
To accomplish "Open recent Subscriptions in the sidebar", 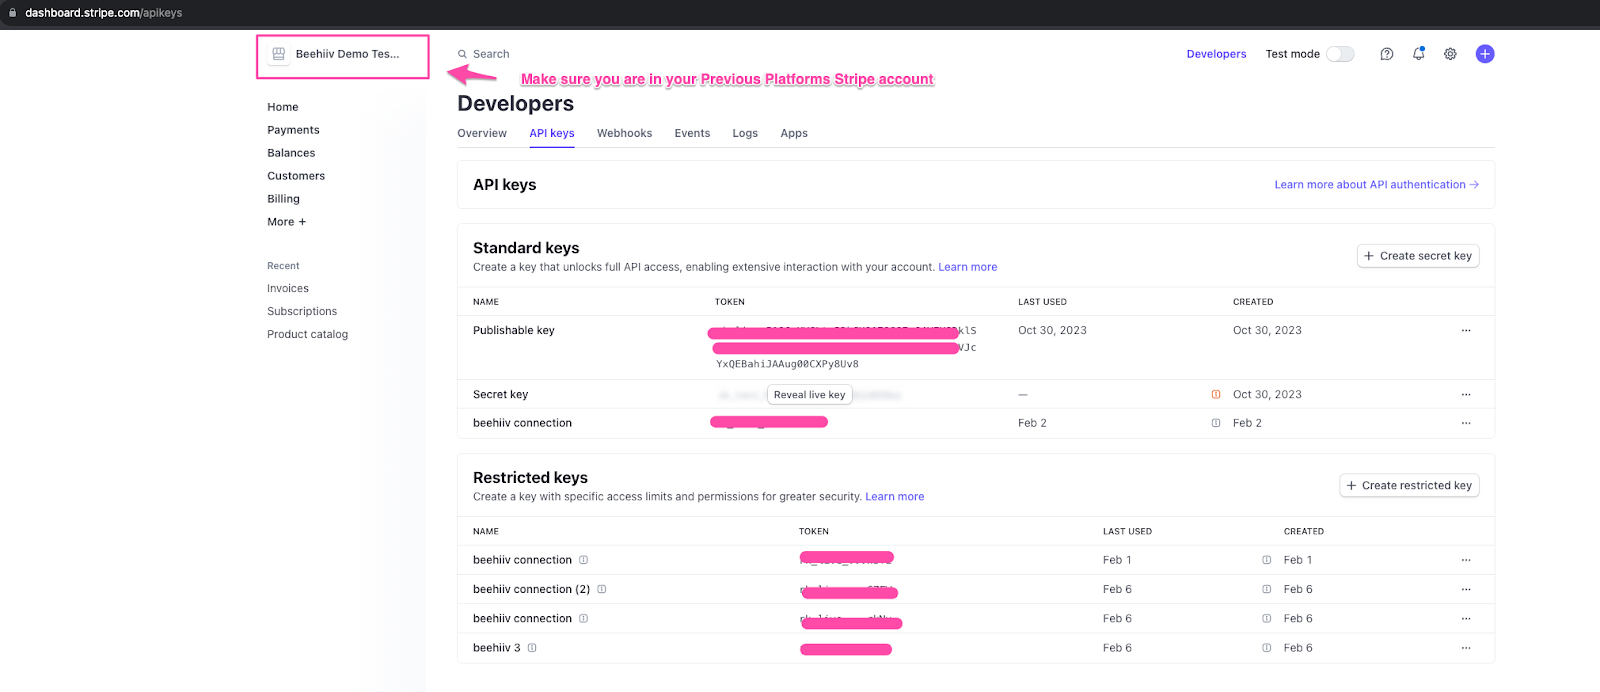I will [x=302, y=312].
